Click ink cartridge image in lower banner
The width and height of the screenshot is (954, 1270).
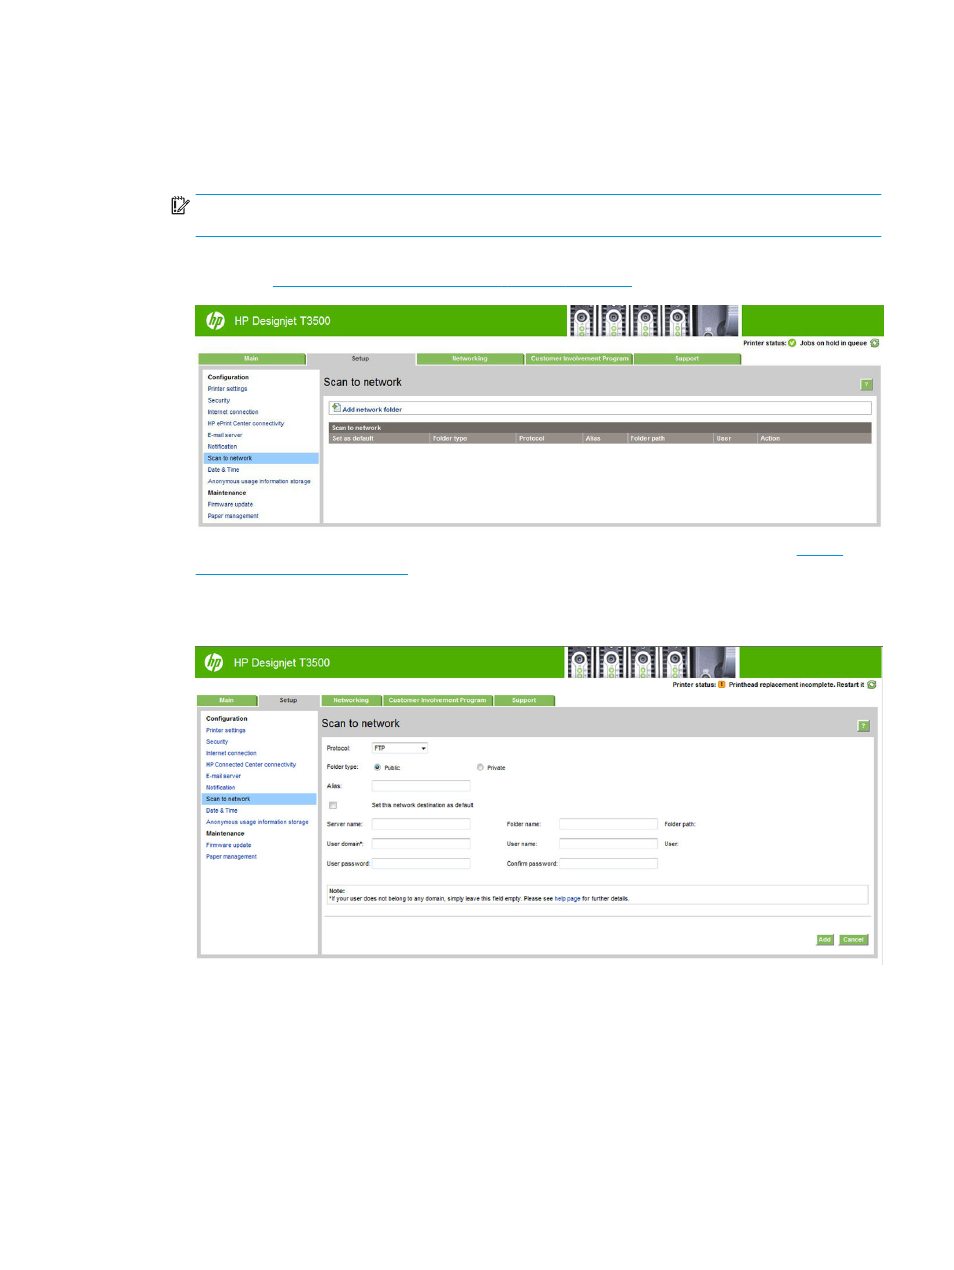651,662
